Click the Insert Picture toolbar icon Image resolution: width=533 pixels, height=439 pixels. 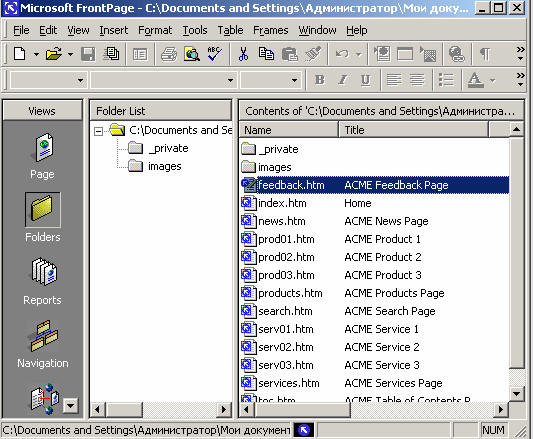click(x=428, y=54)
